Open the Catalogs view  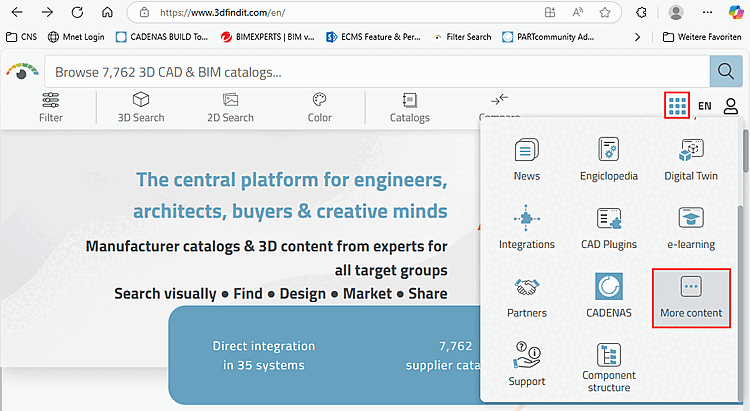pyautogui.click(x=409, y=107)
